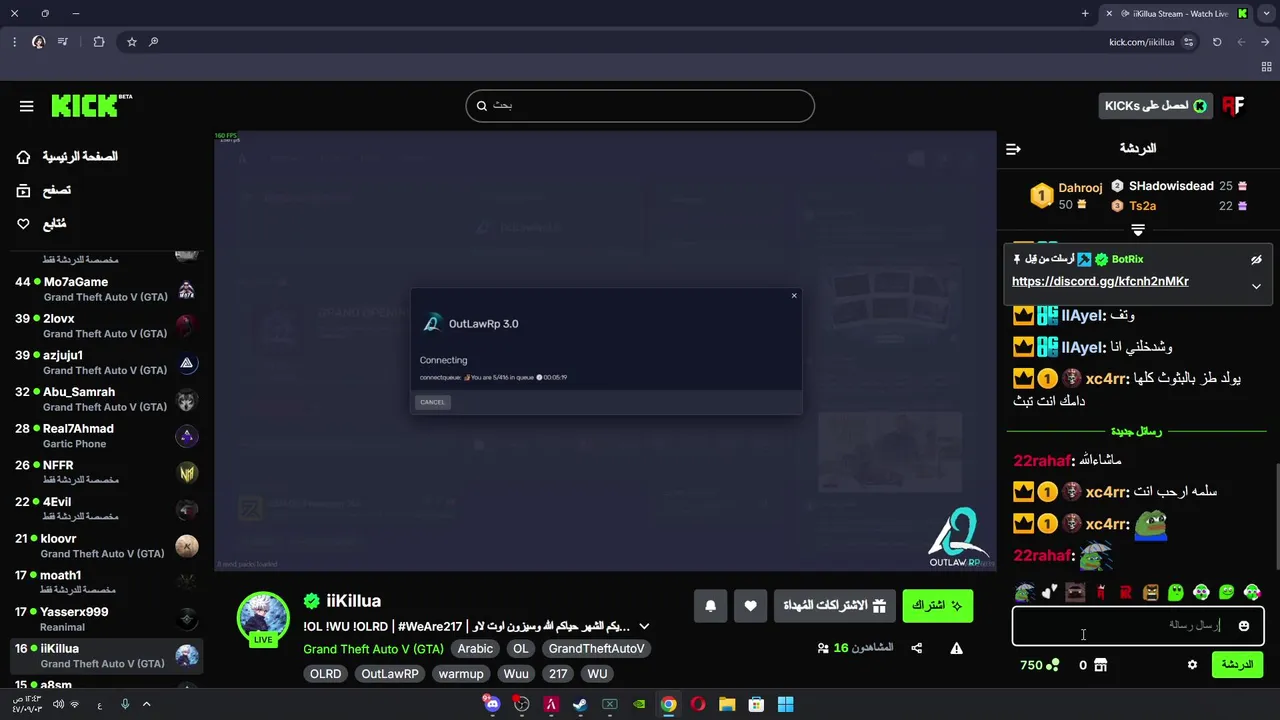
Task: Expand the stream title chevron
Action: [644, 627]
